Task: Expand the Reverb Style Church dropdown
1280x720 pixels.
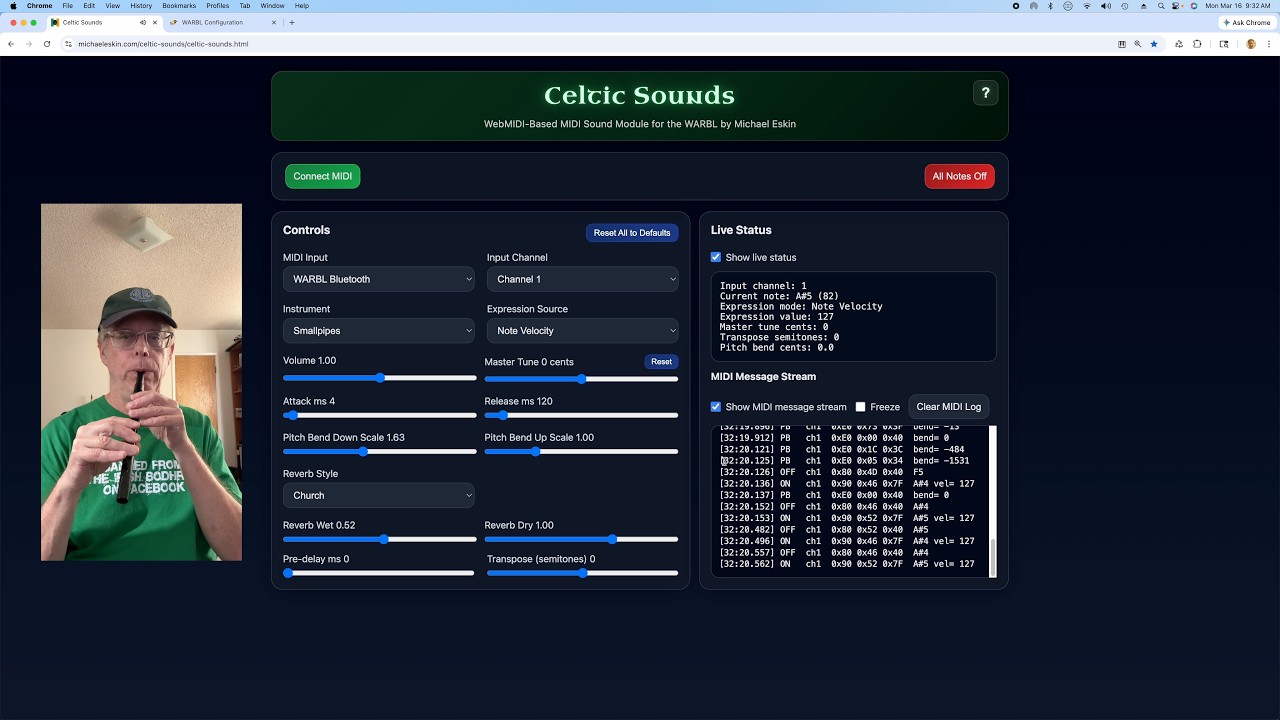Action: pyautogui.click(x=379, y=495)
